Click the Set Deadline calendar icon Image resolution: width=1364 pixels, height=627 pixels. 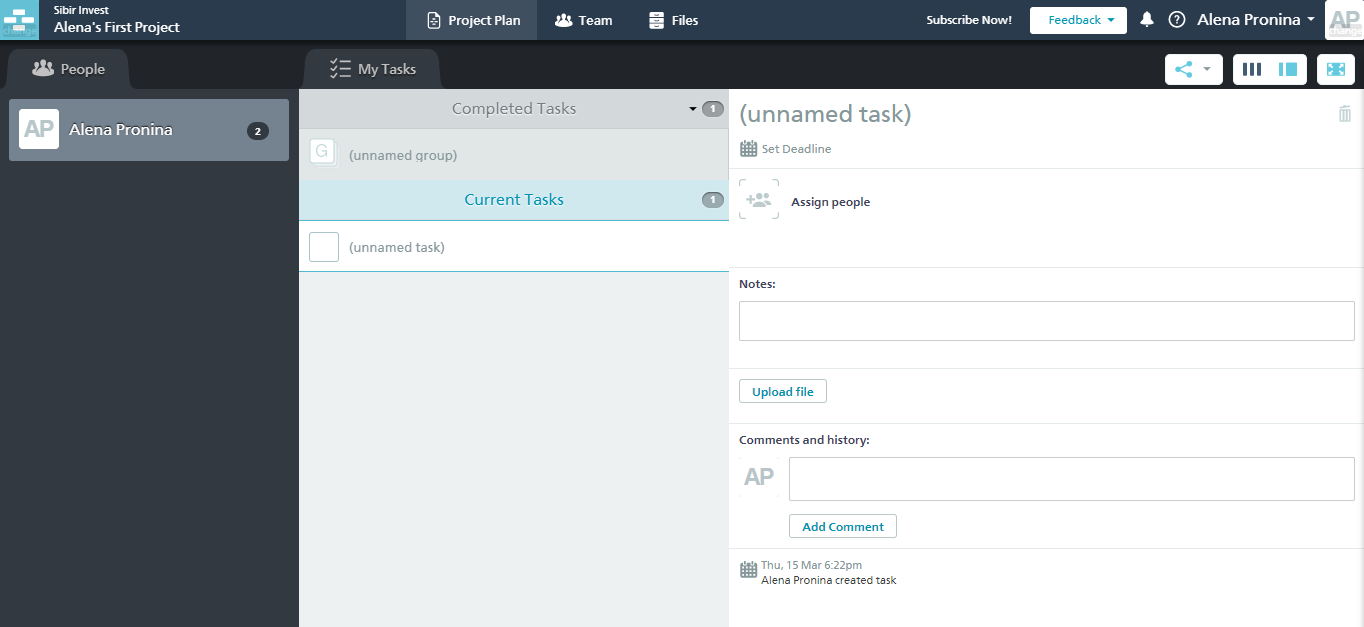tap(748, 149)
